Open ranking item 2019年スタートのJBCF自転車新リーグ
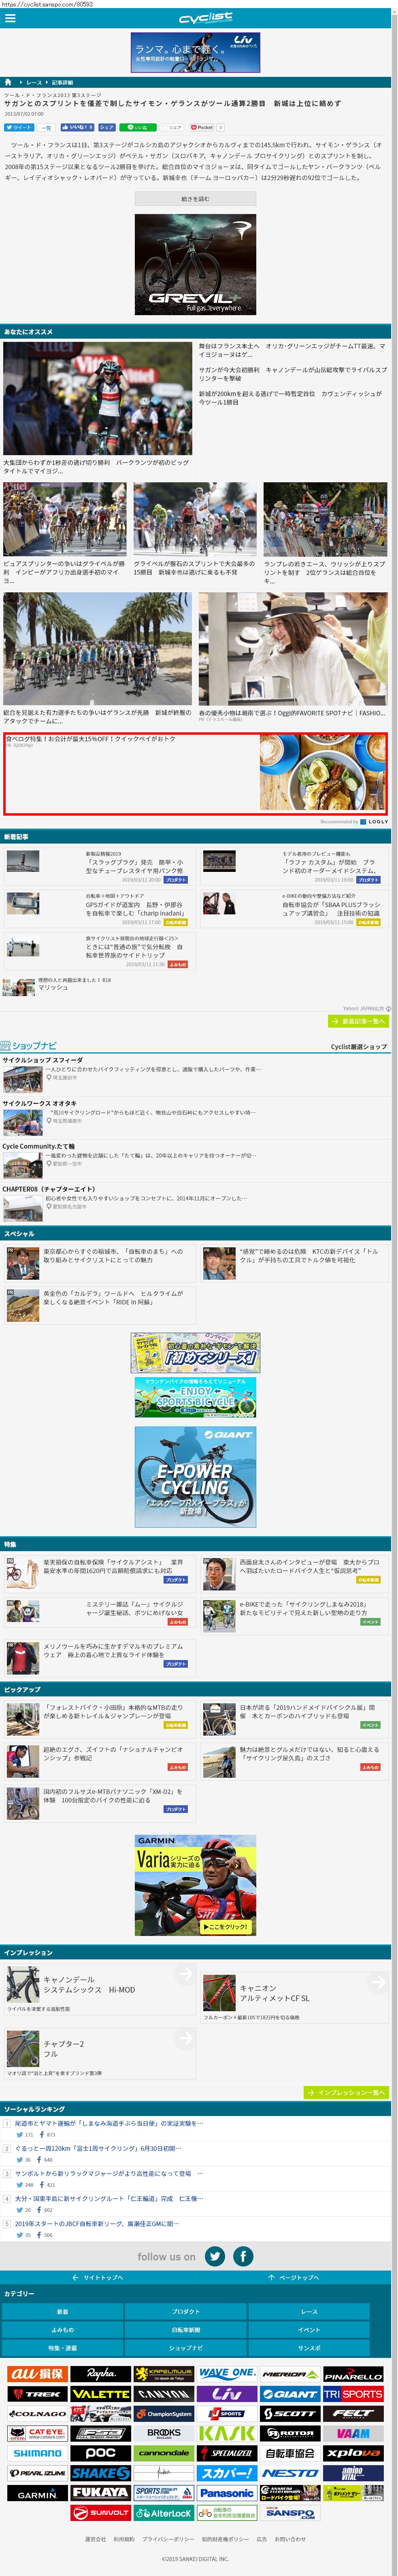 coord(97,2224)
